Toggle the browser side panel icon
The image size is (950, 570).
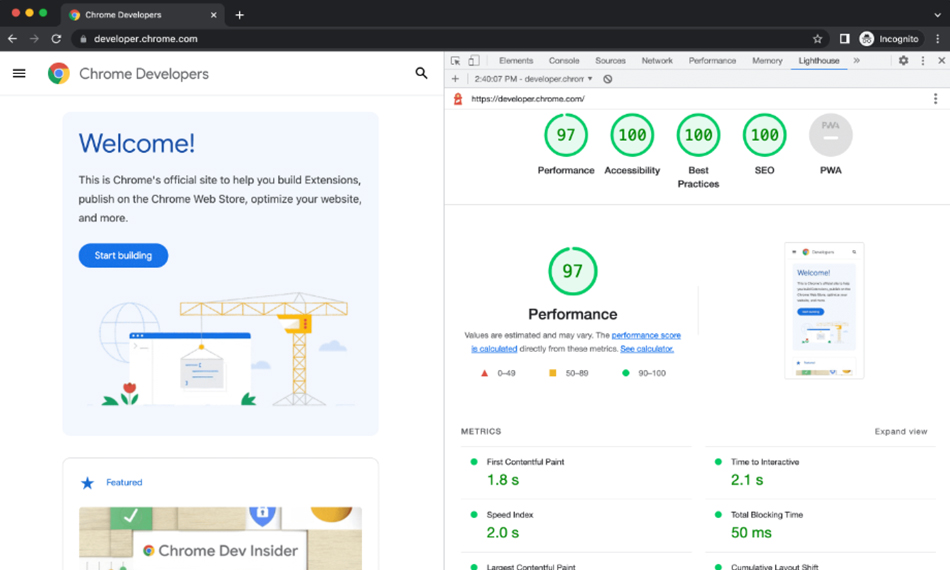click(844, 39)
